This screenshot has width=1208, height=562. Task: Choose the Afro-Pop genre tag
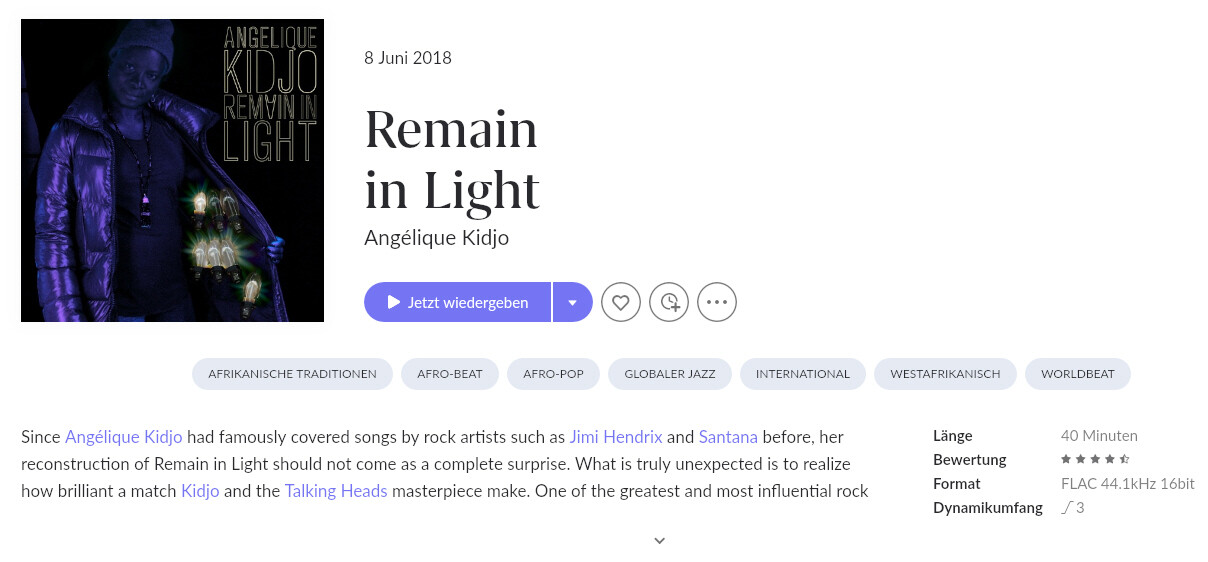coord(553,374)
